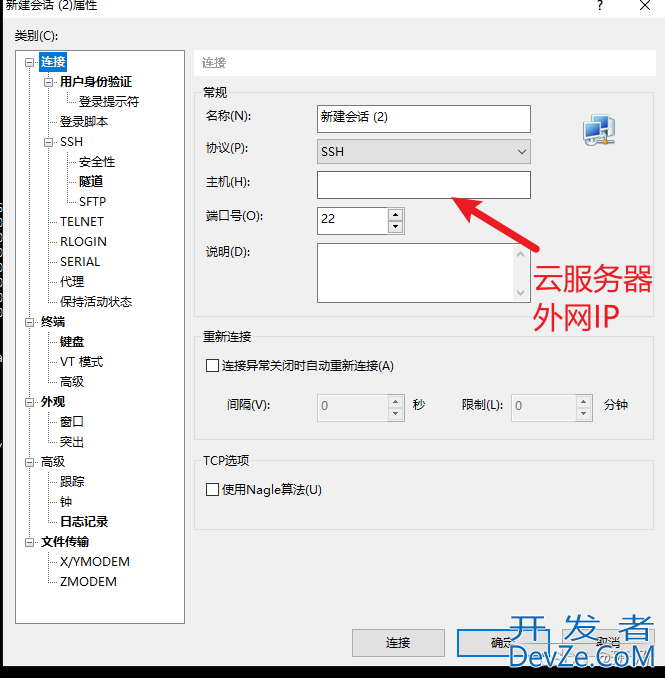Close the session properties dialog

point(645,6)
